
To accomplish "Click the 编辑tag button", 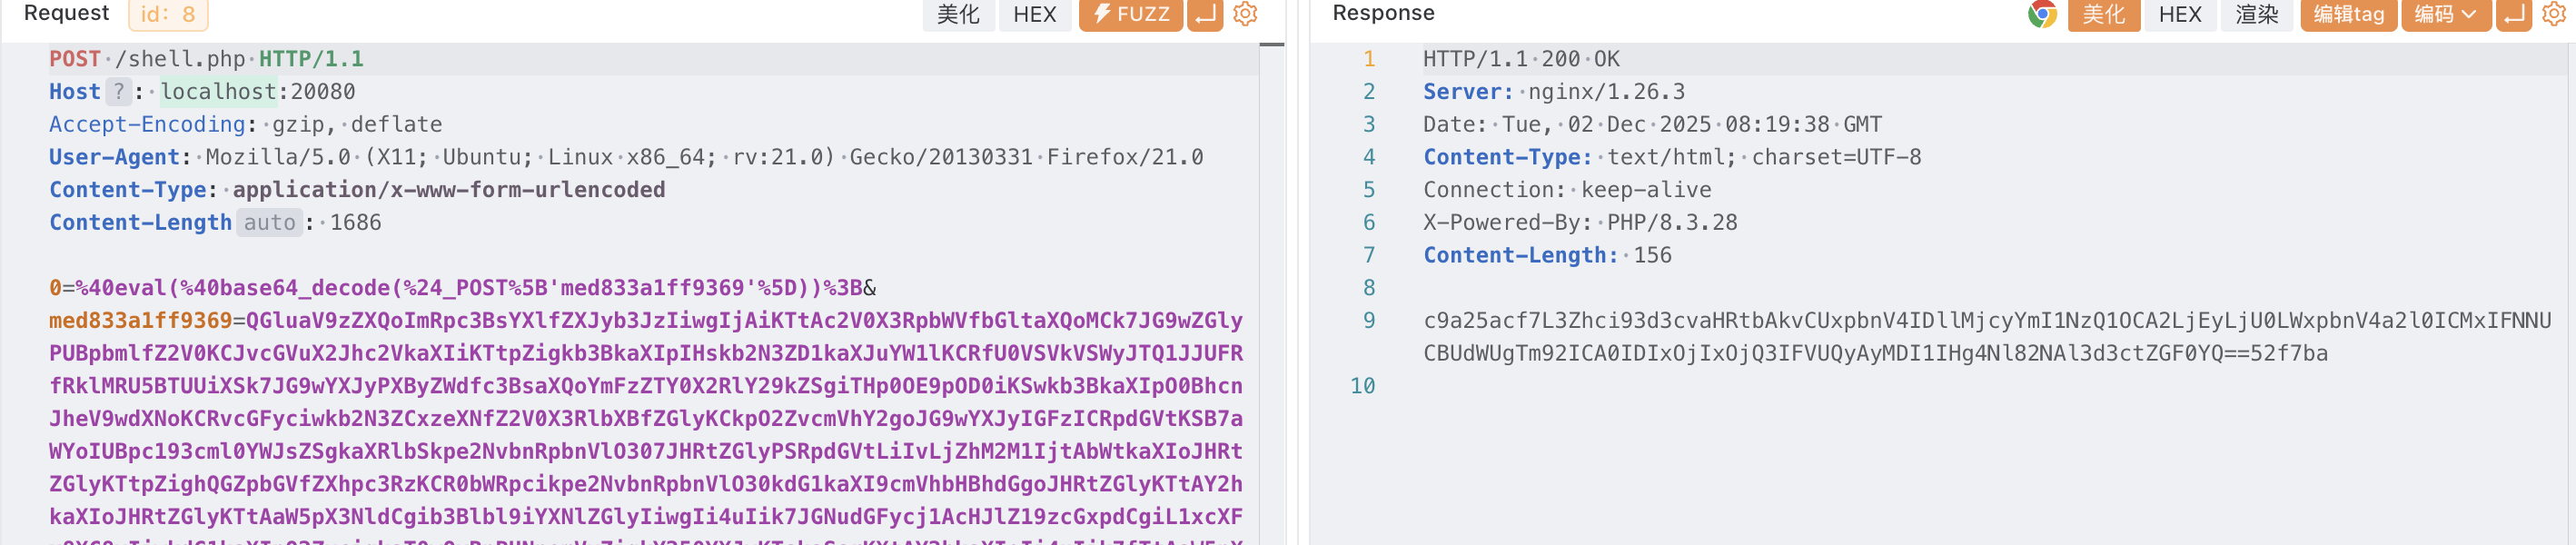I will [2348, 14].
